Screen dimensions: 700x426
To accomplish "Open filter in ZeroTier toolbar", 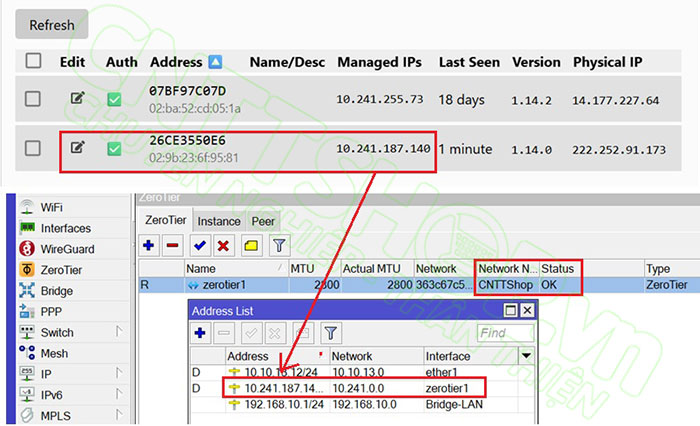I will point(279,245).
